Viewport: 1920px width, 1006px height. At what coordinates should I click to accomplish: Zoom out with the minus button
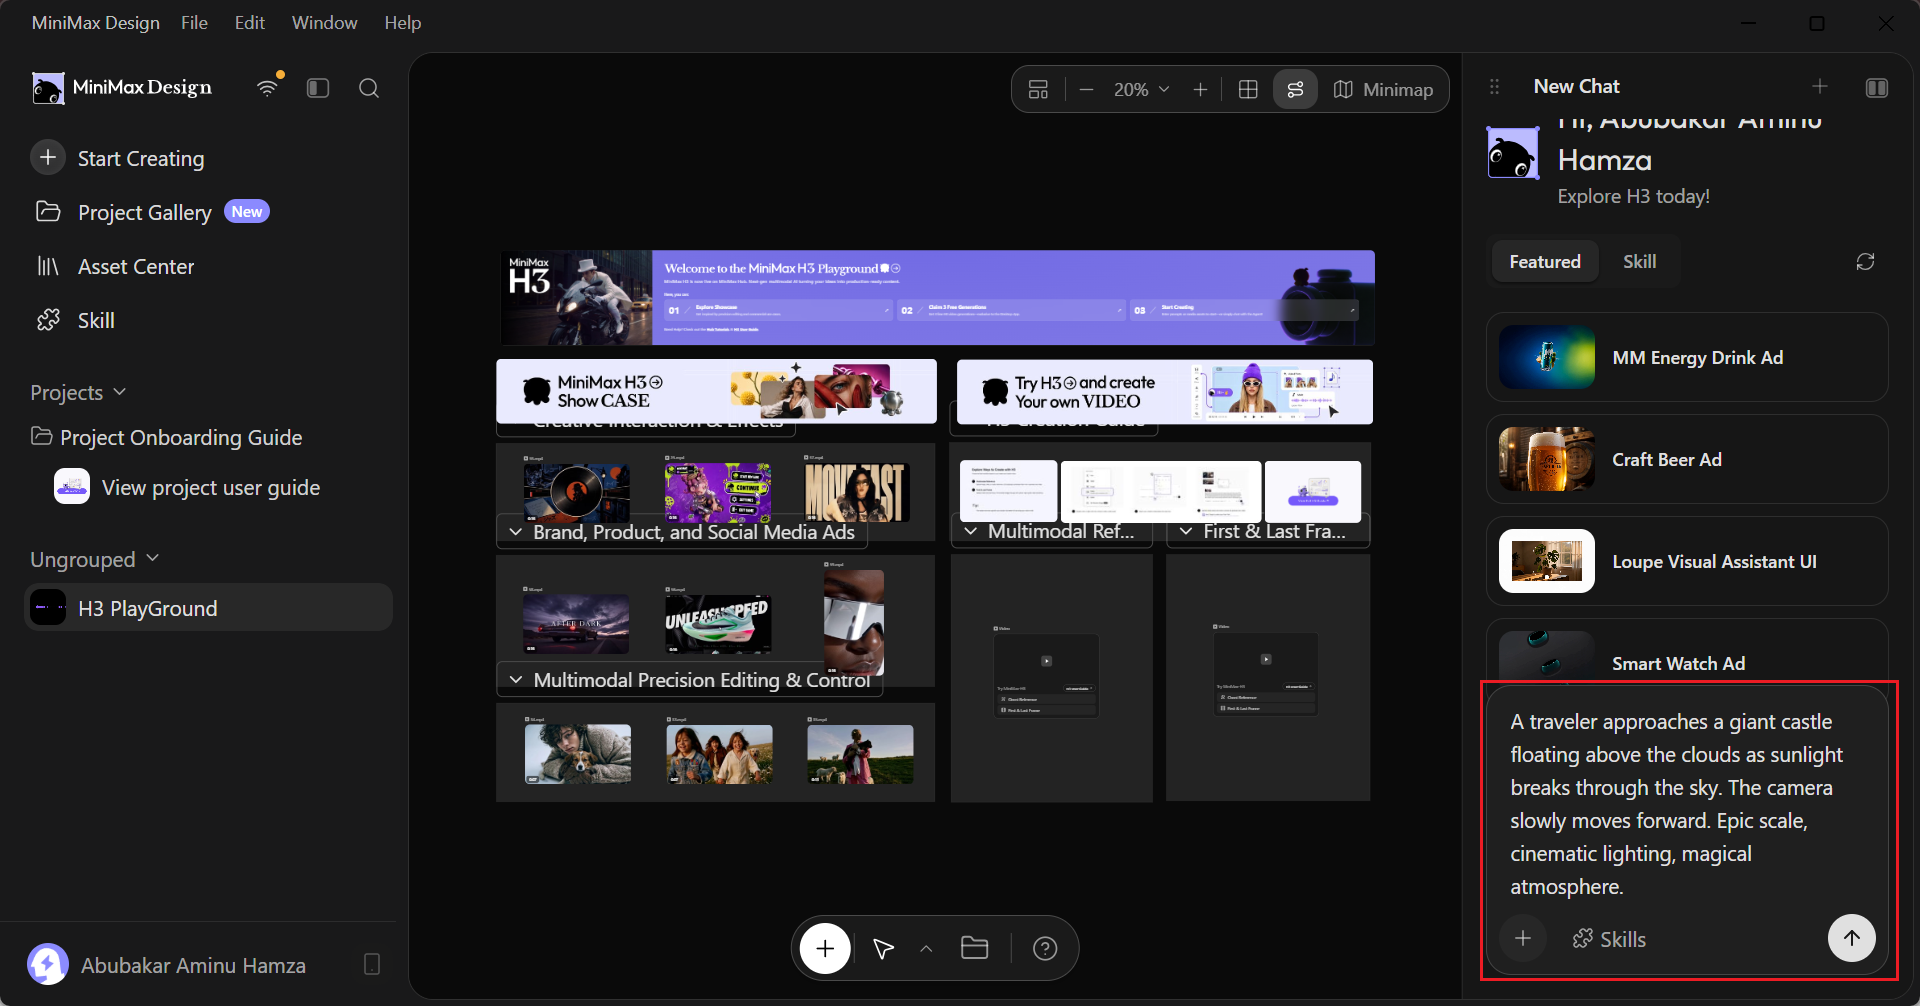point(1087,90)
